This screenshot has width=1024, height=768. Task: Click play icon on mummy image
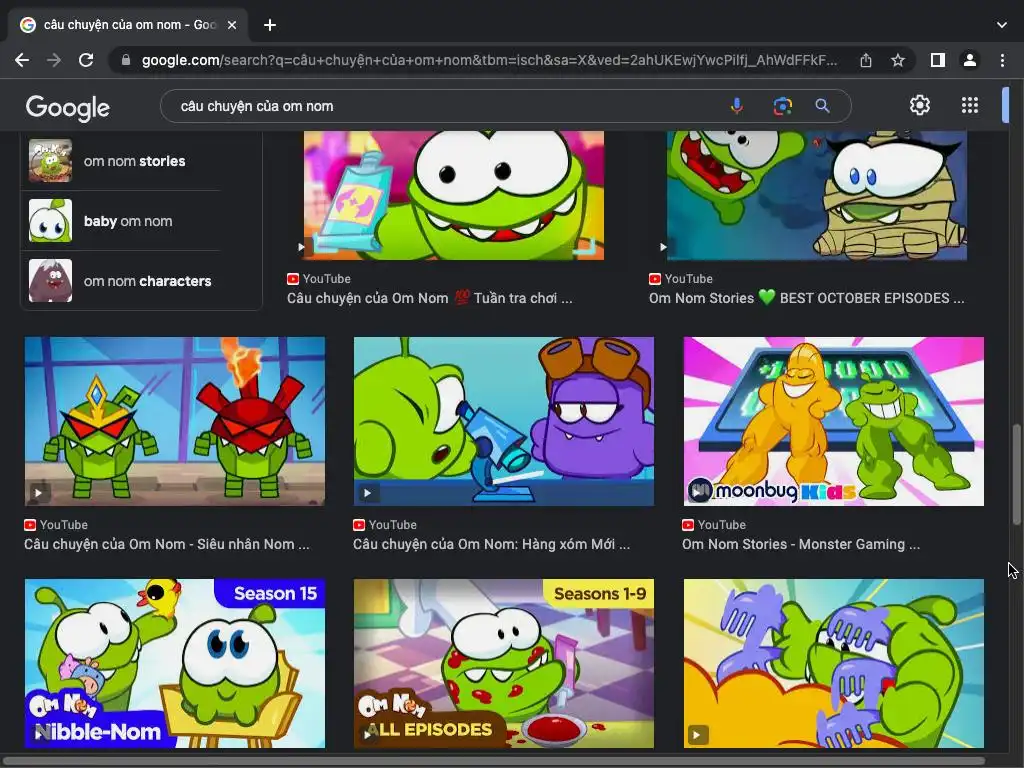[x=663, y=247]
